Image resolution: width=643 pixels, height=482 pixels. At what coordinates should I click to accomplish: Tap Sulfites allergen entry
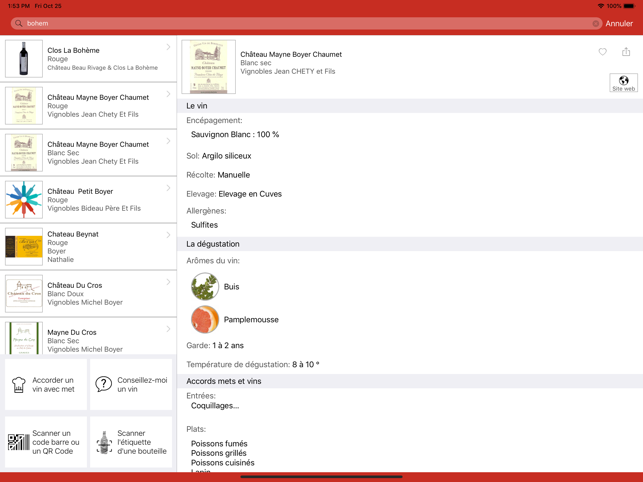pyautogui.click(x=204, y=225)
